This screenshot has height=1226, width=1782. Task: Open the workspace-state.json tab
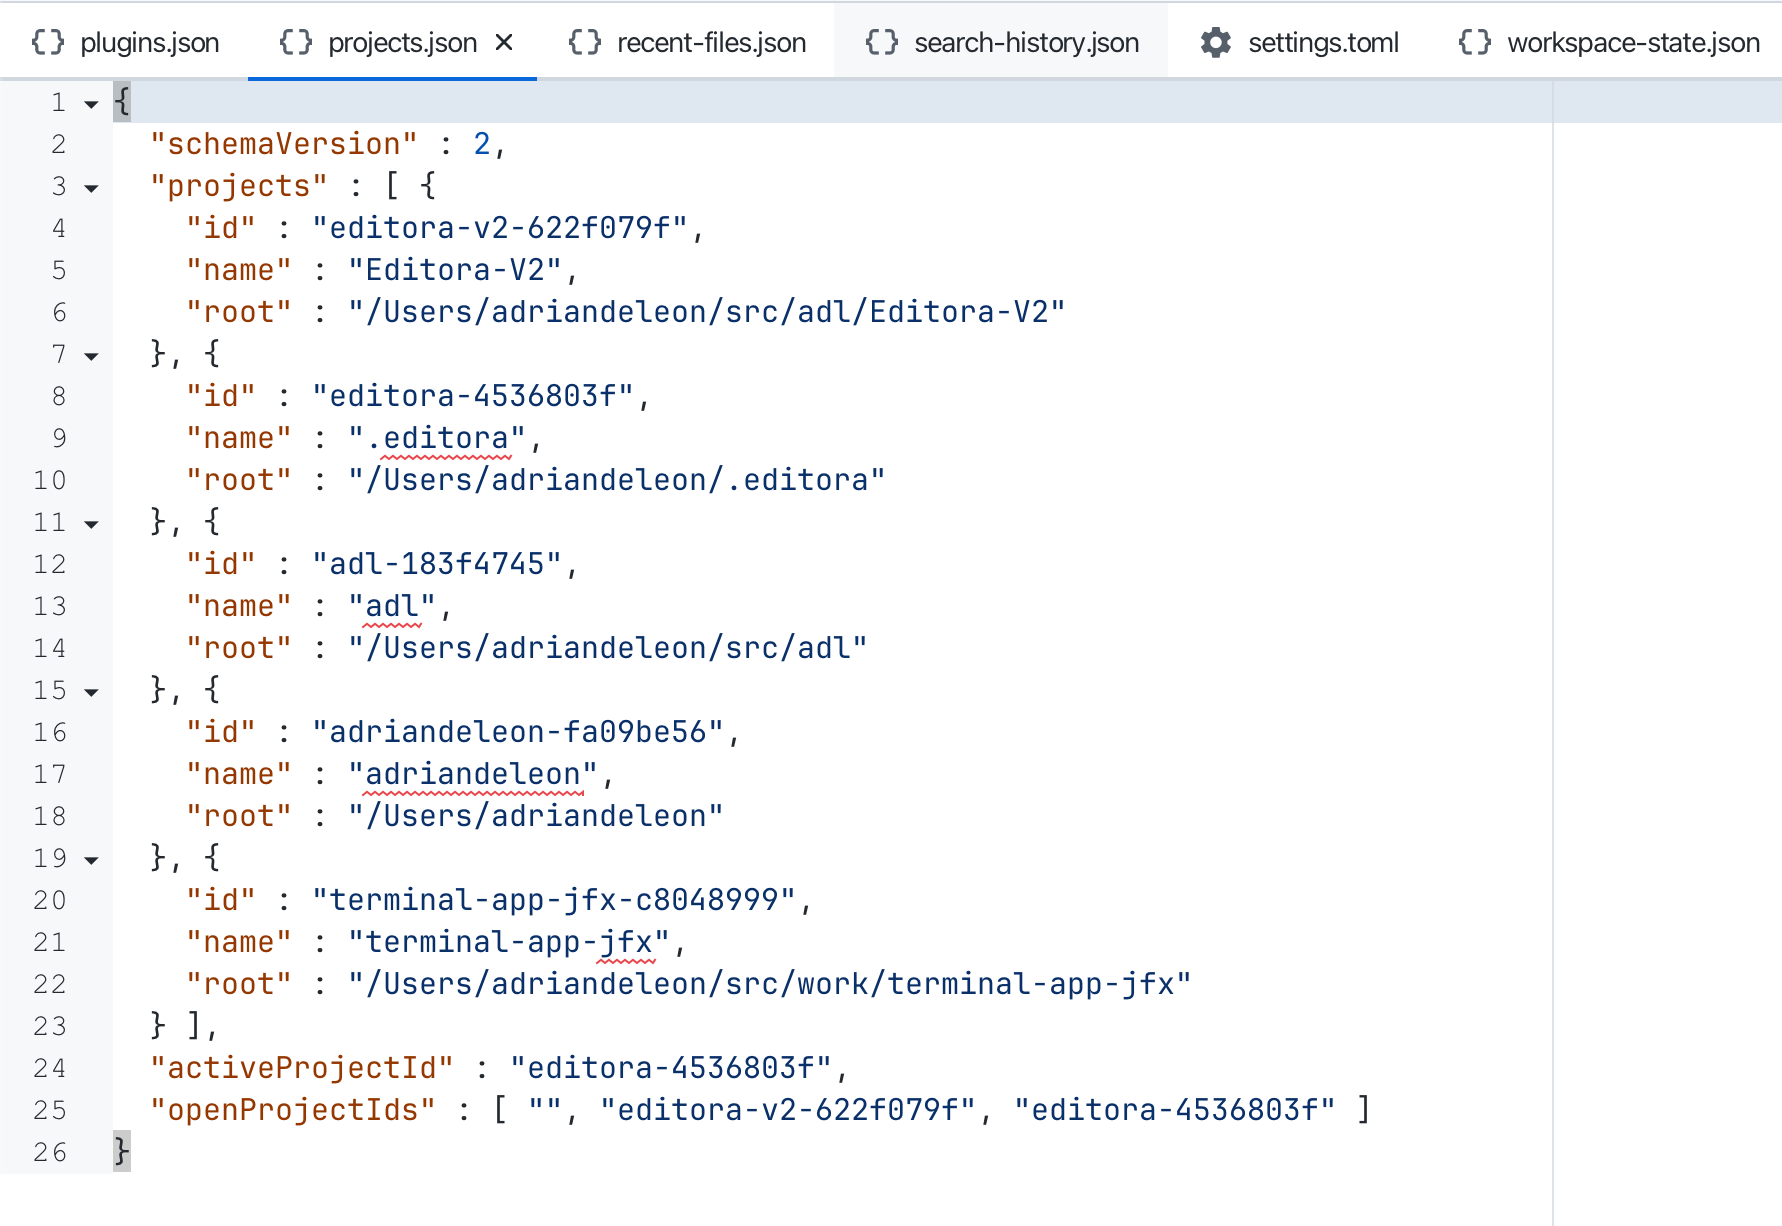(x=1608, y=42)
